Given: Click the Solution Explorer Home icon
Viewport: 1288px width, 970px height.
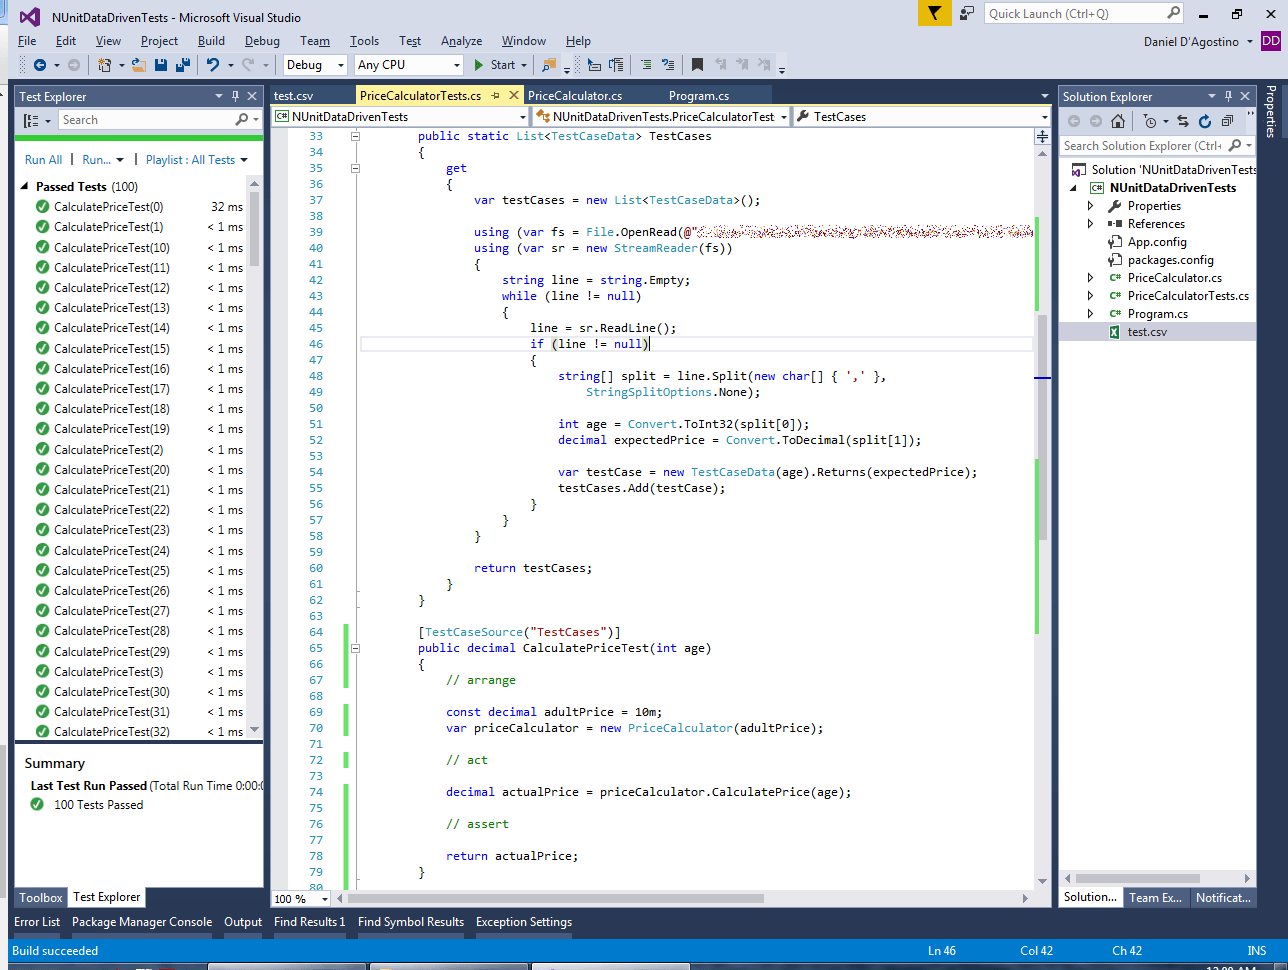Looking at the screenshot, I should pyautogui.click(x=1118, y=121).
